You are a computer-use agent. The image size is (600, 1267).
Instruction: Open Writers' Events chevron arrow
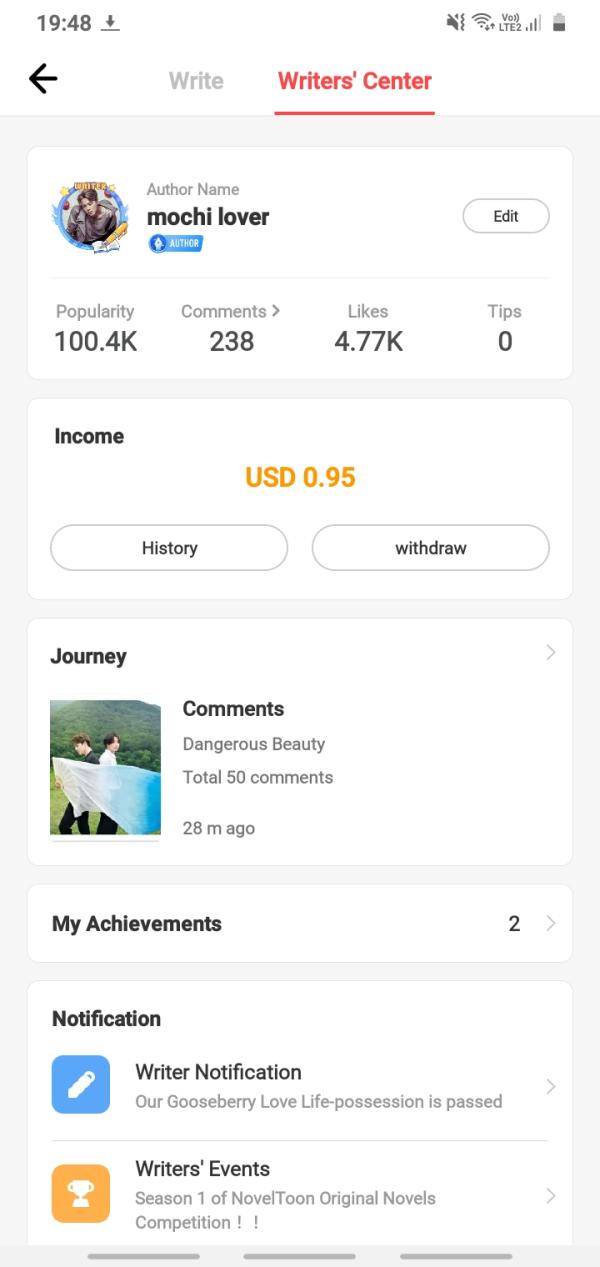coord(550,1195)
